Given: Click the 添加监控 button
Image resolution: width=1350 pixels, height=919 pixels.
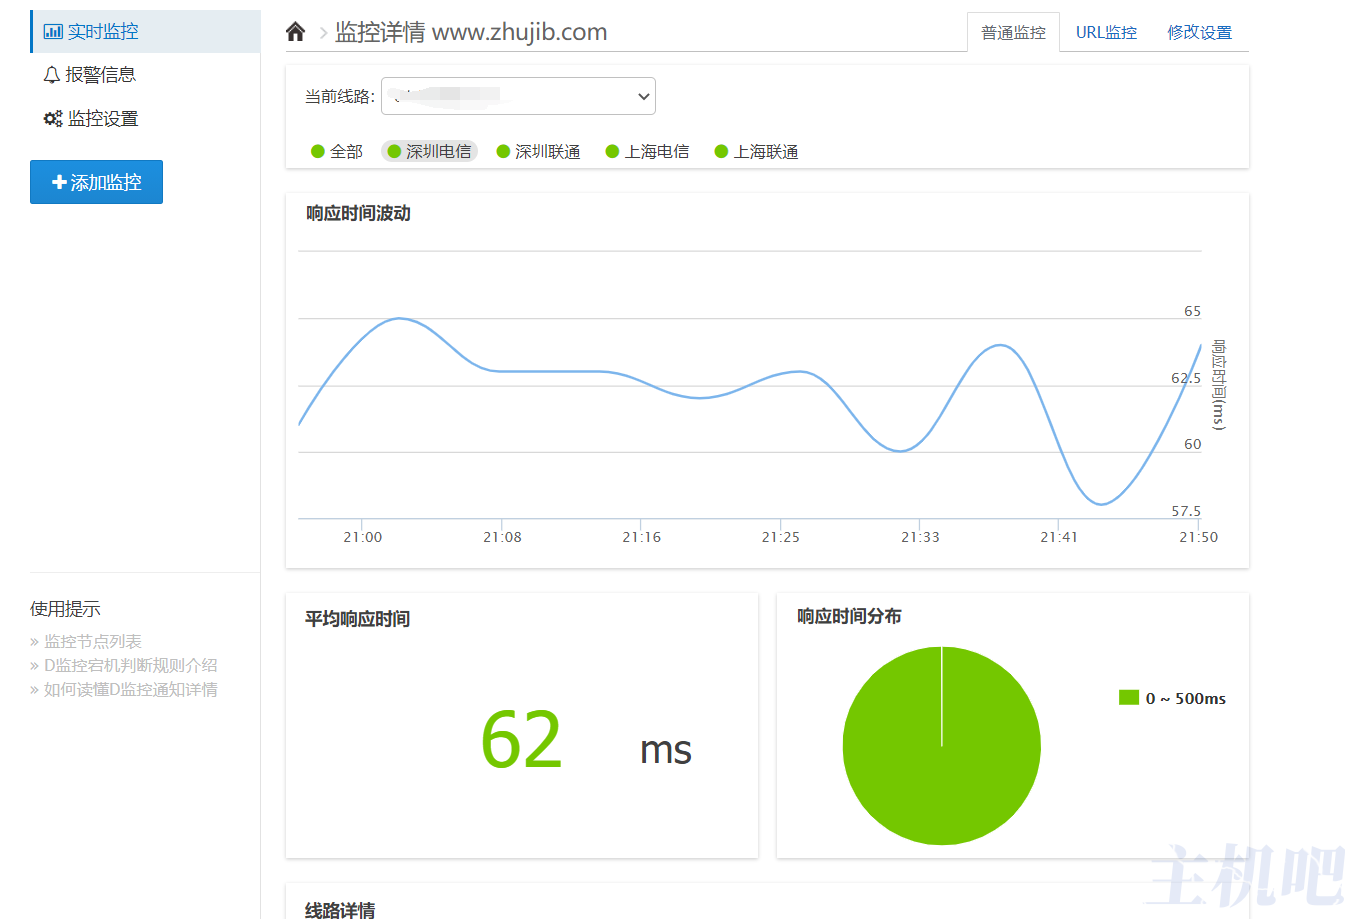Looking at the screenshot, I should pyautogui.click(x=96, y=182).
